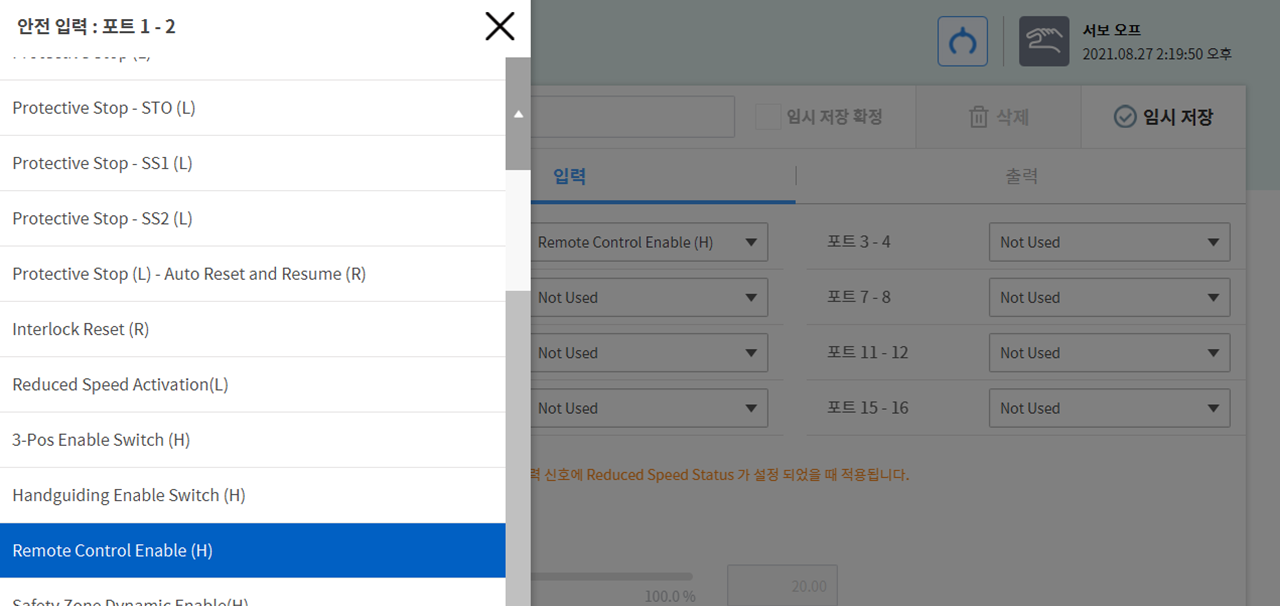1280x606 pixels.
Task: Expand the 포트 15 - 16 dropdown
Action: point(1109,408)
